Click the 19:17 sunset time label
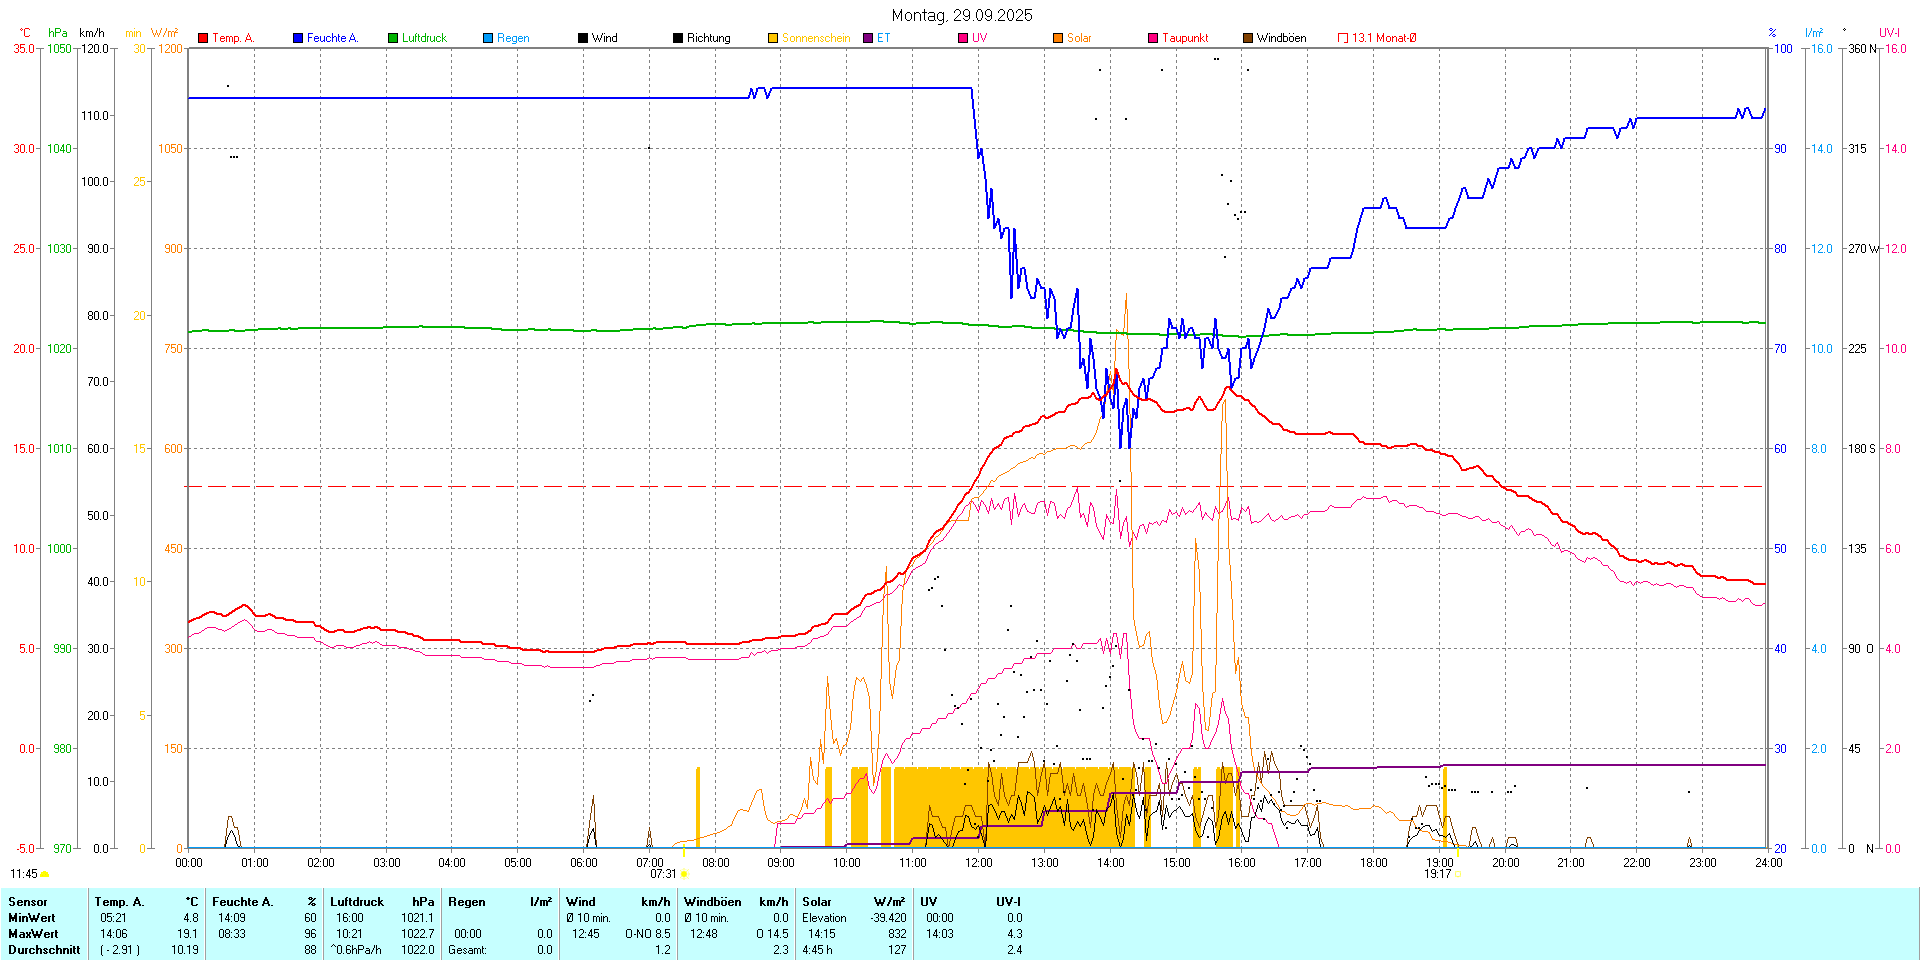This screenshot has height=960, width=1920. pos(1437,874)
